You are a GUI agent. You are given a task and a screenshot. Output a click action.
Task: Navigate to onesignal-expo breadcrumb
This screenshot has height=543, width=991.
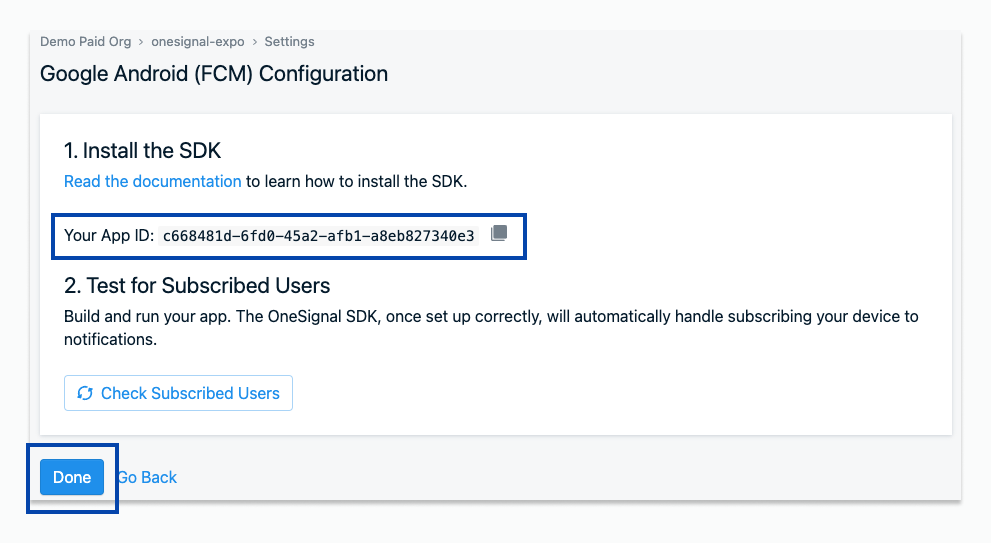(x=198, y=42)
